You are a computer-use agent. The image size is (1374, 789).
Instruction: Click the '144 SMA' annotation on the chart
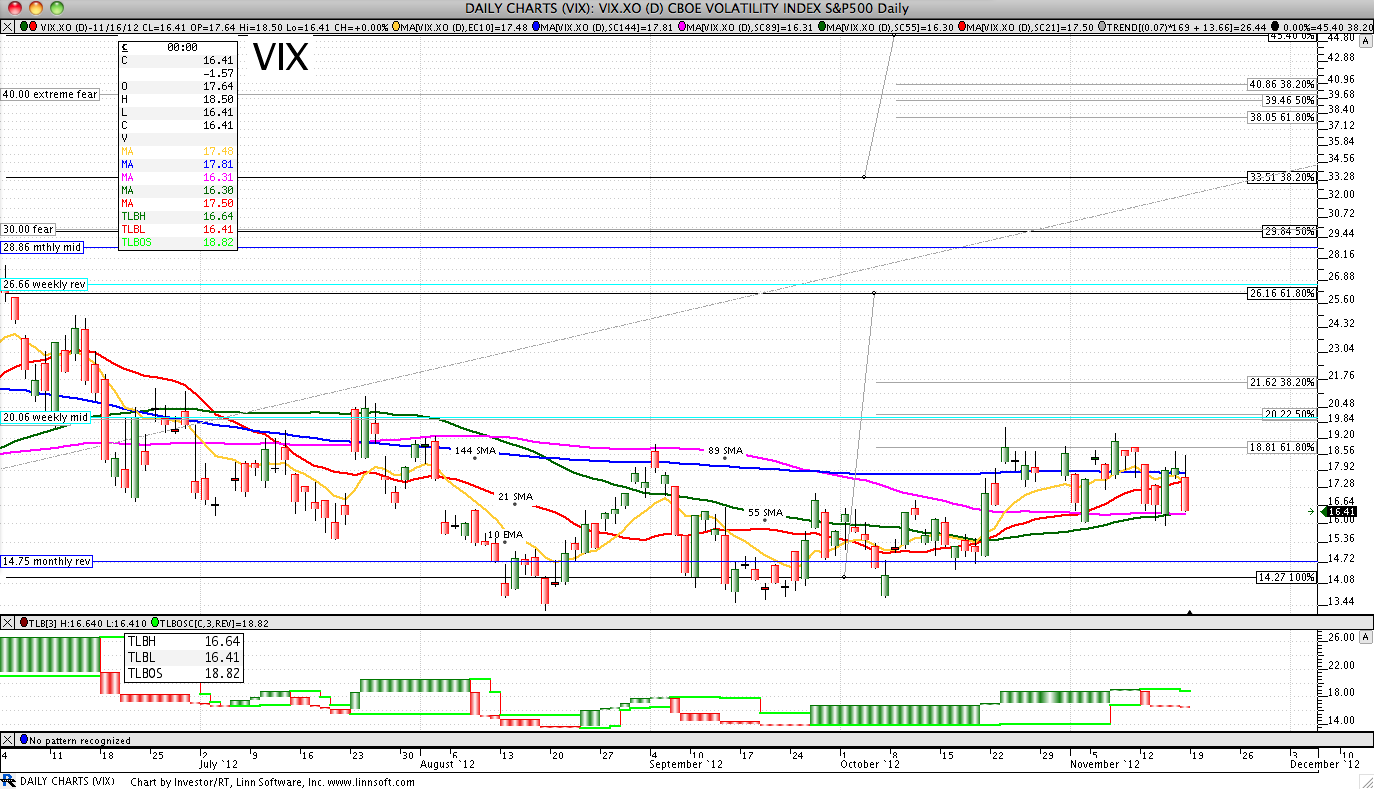click(476, 451)
